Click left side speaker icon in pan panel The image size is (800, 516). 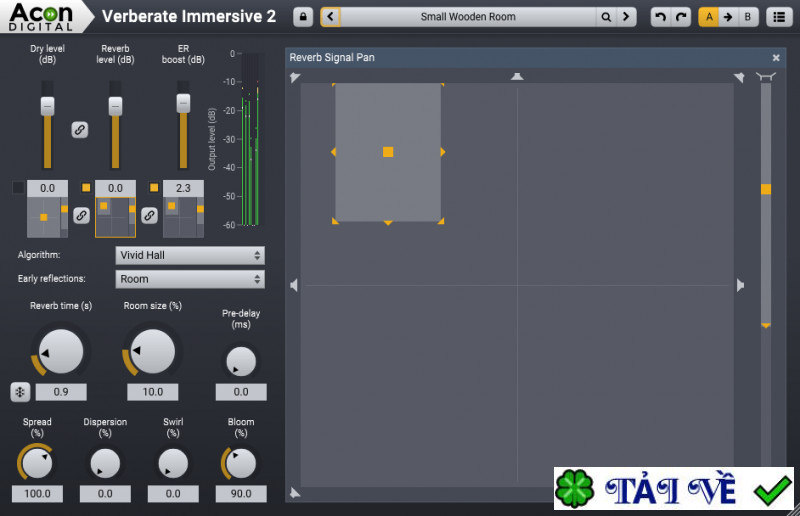(x=294, y=285)
